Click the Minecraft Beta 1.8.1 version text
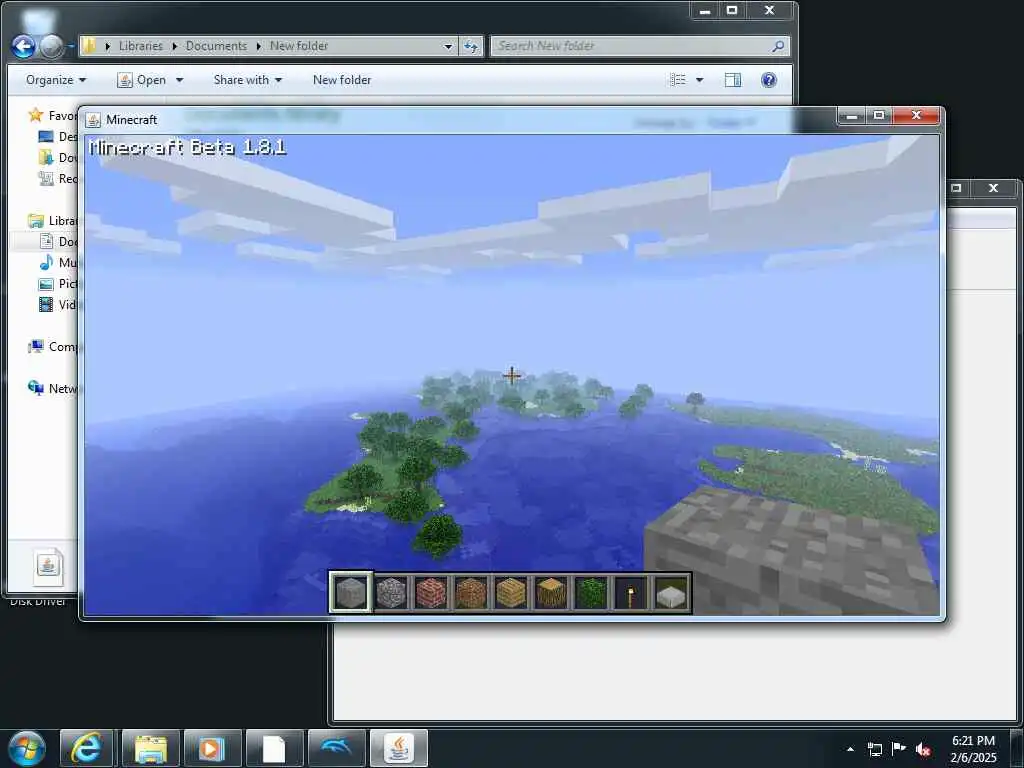Screen dimensions: 1024x768 coord(187,147)
